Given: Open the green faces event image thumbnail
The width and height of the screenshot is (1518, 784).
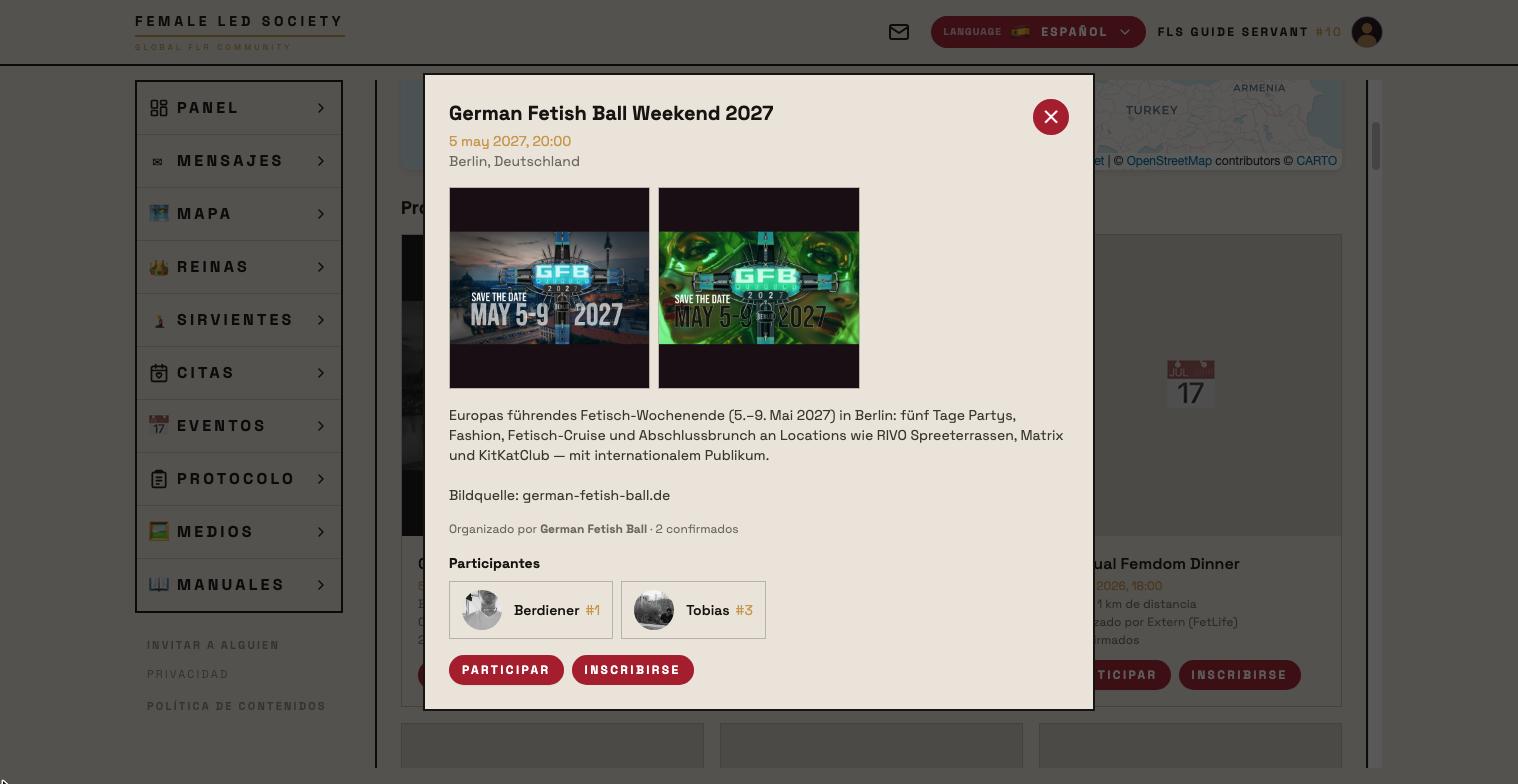Looking at the screenshot, I should tap(759, 288).
